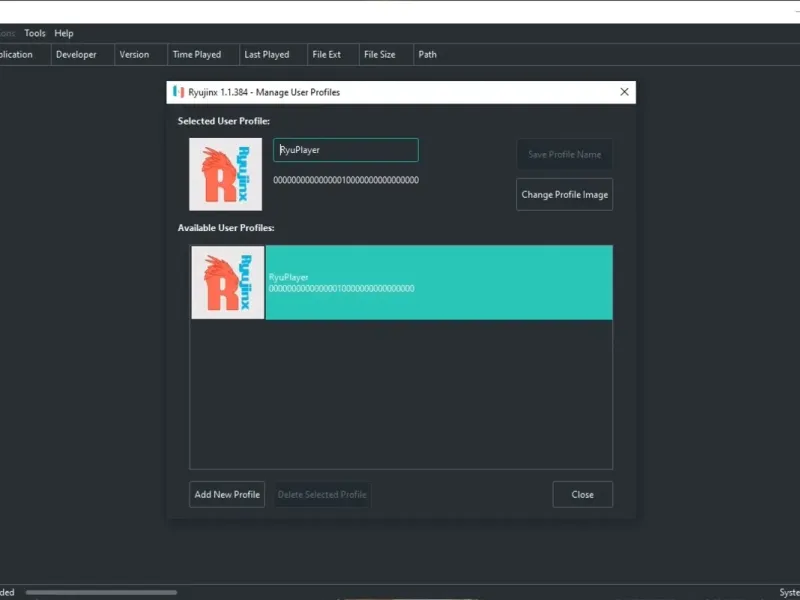
Task: Click Add New Profile button
Action: point(227,494)
